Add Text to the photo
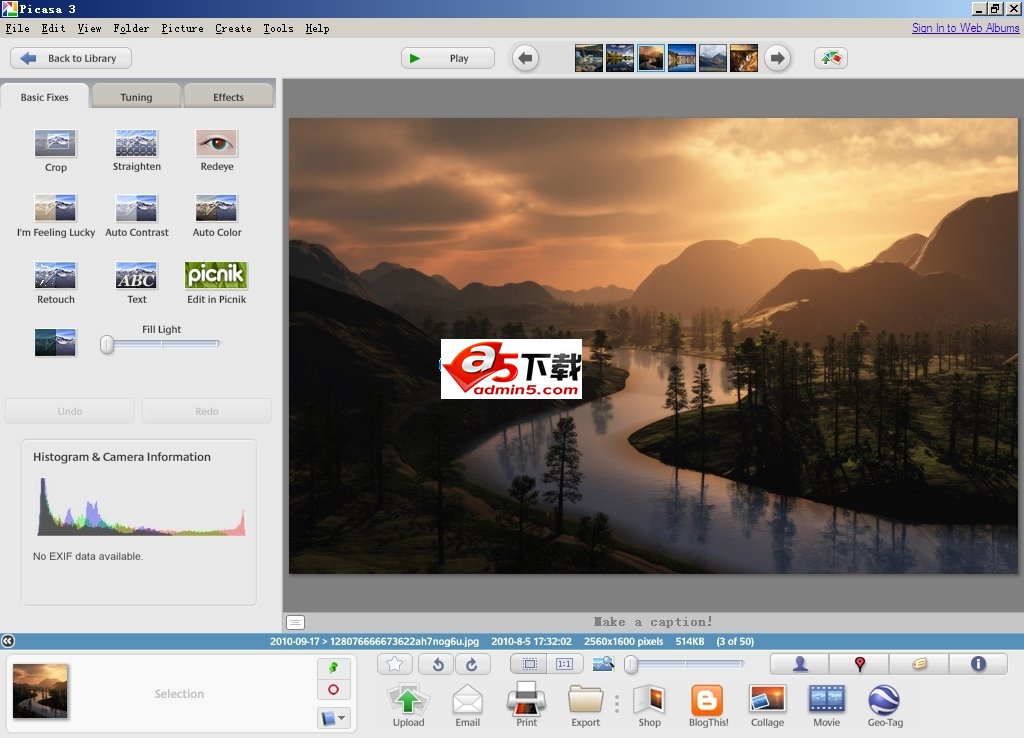Screen dimensions: 1024x738 tap(136, 283)
